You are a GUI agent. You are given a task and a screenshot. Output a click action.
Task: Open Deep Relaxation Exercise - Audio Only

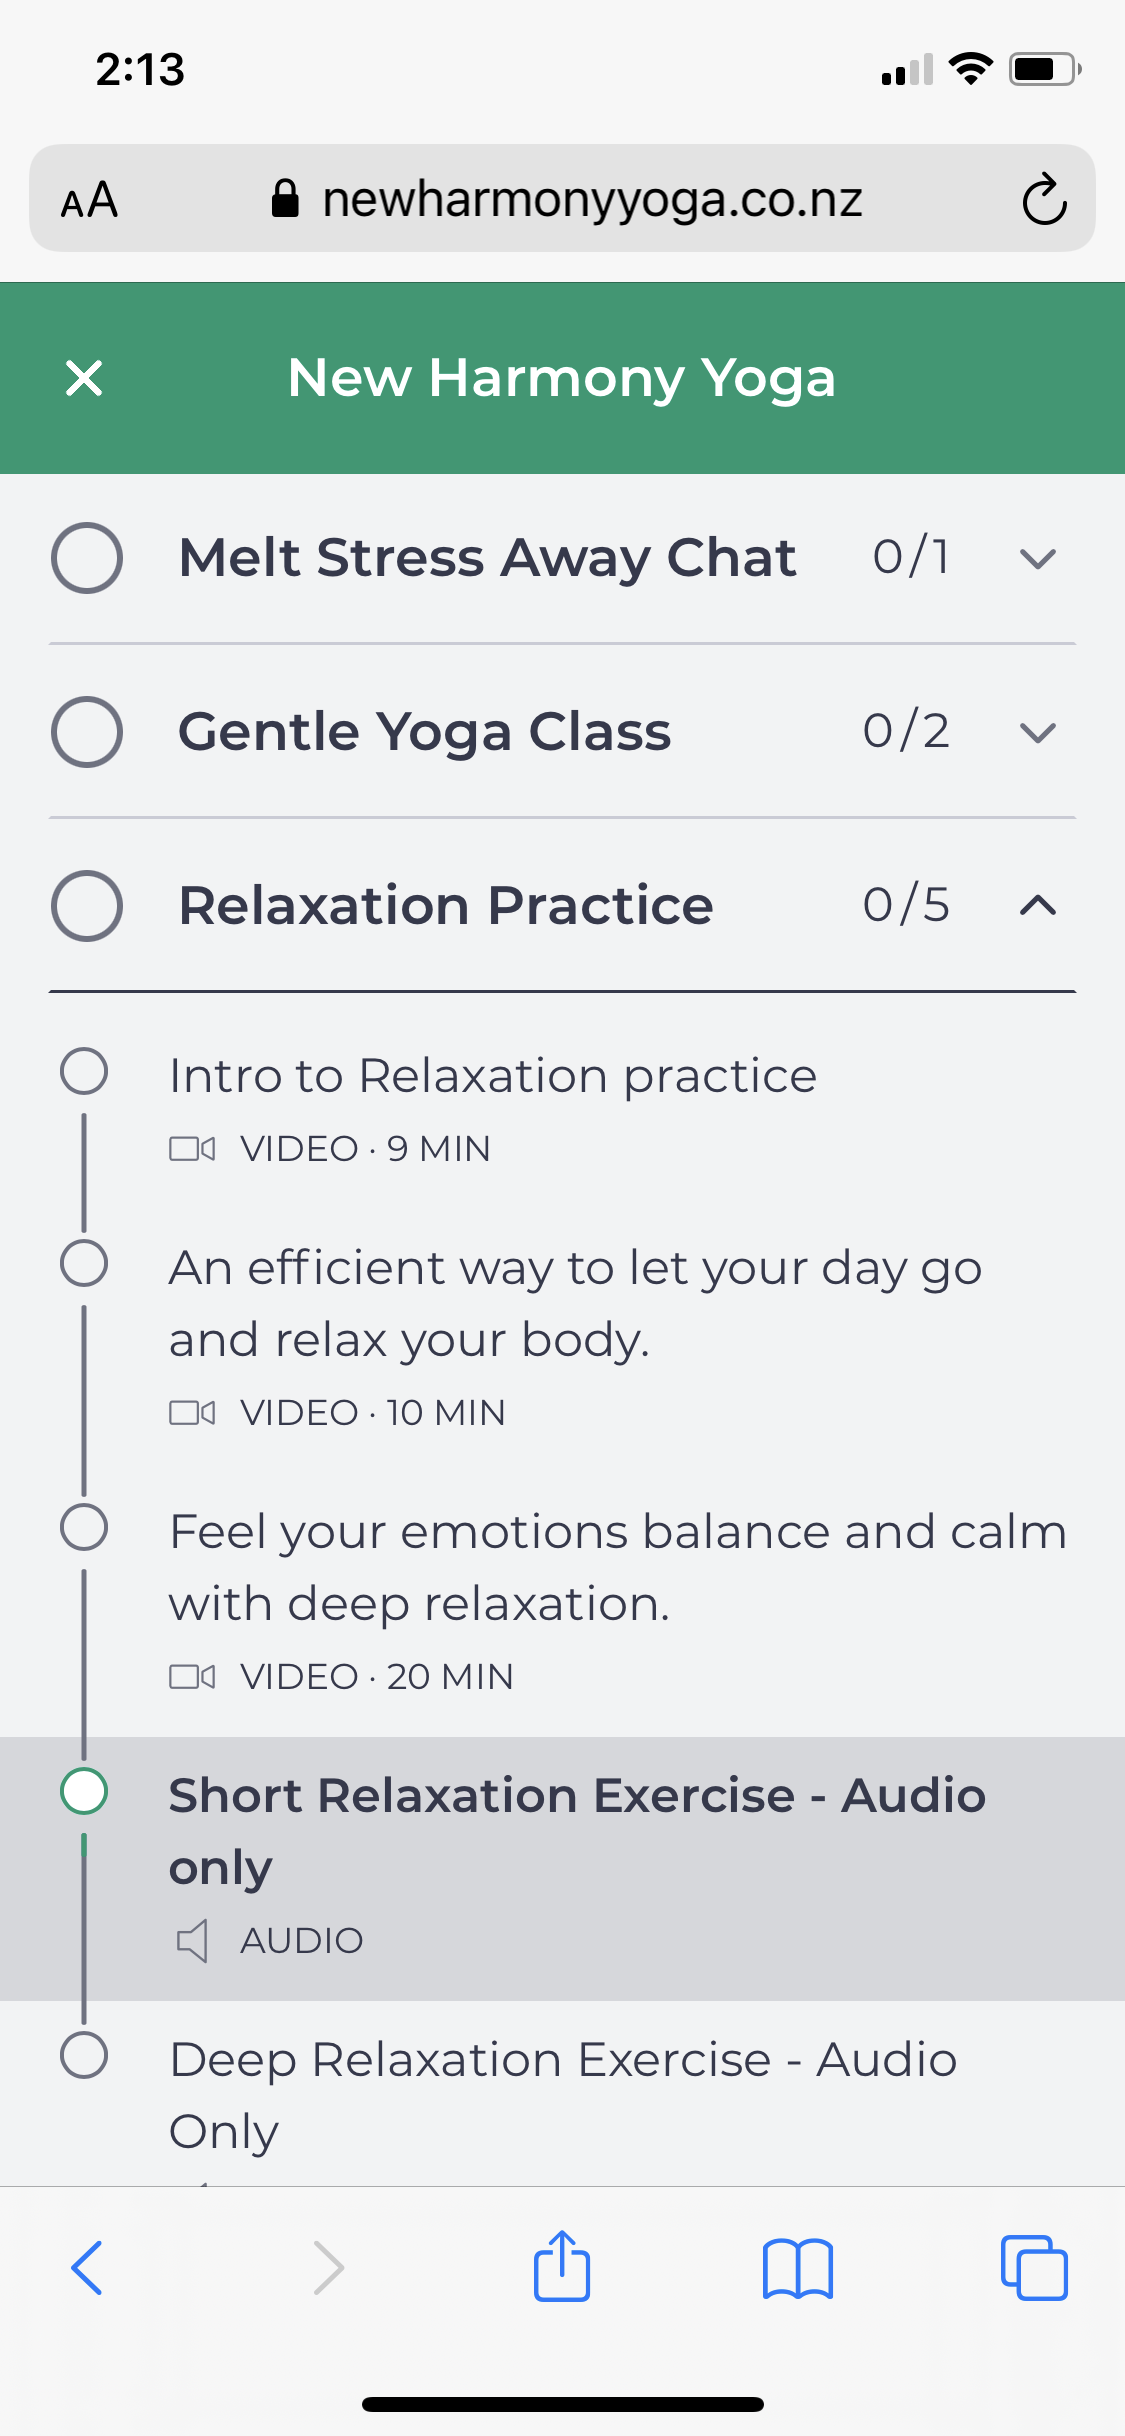pyautogui.click(x=563, y=2094)
